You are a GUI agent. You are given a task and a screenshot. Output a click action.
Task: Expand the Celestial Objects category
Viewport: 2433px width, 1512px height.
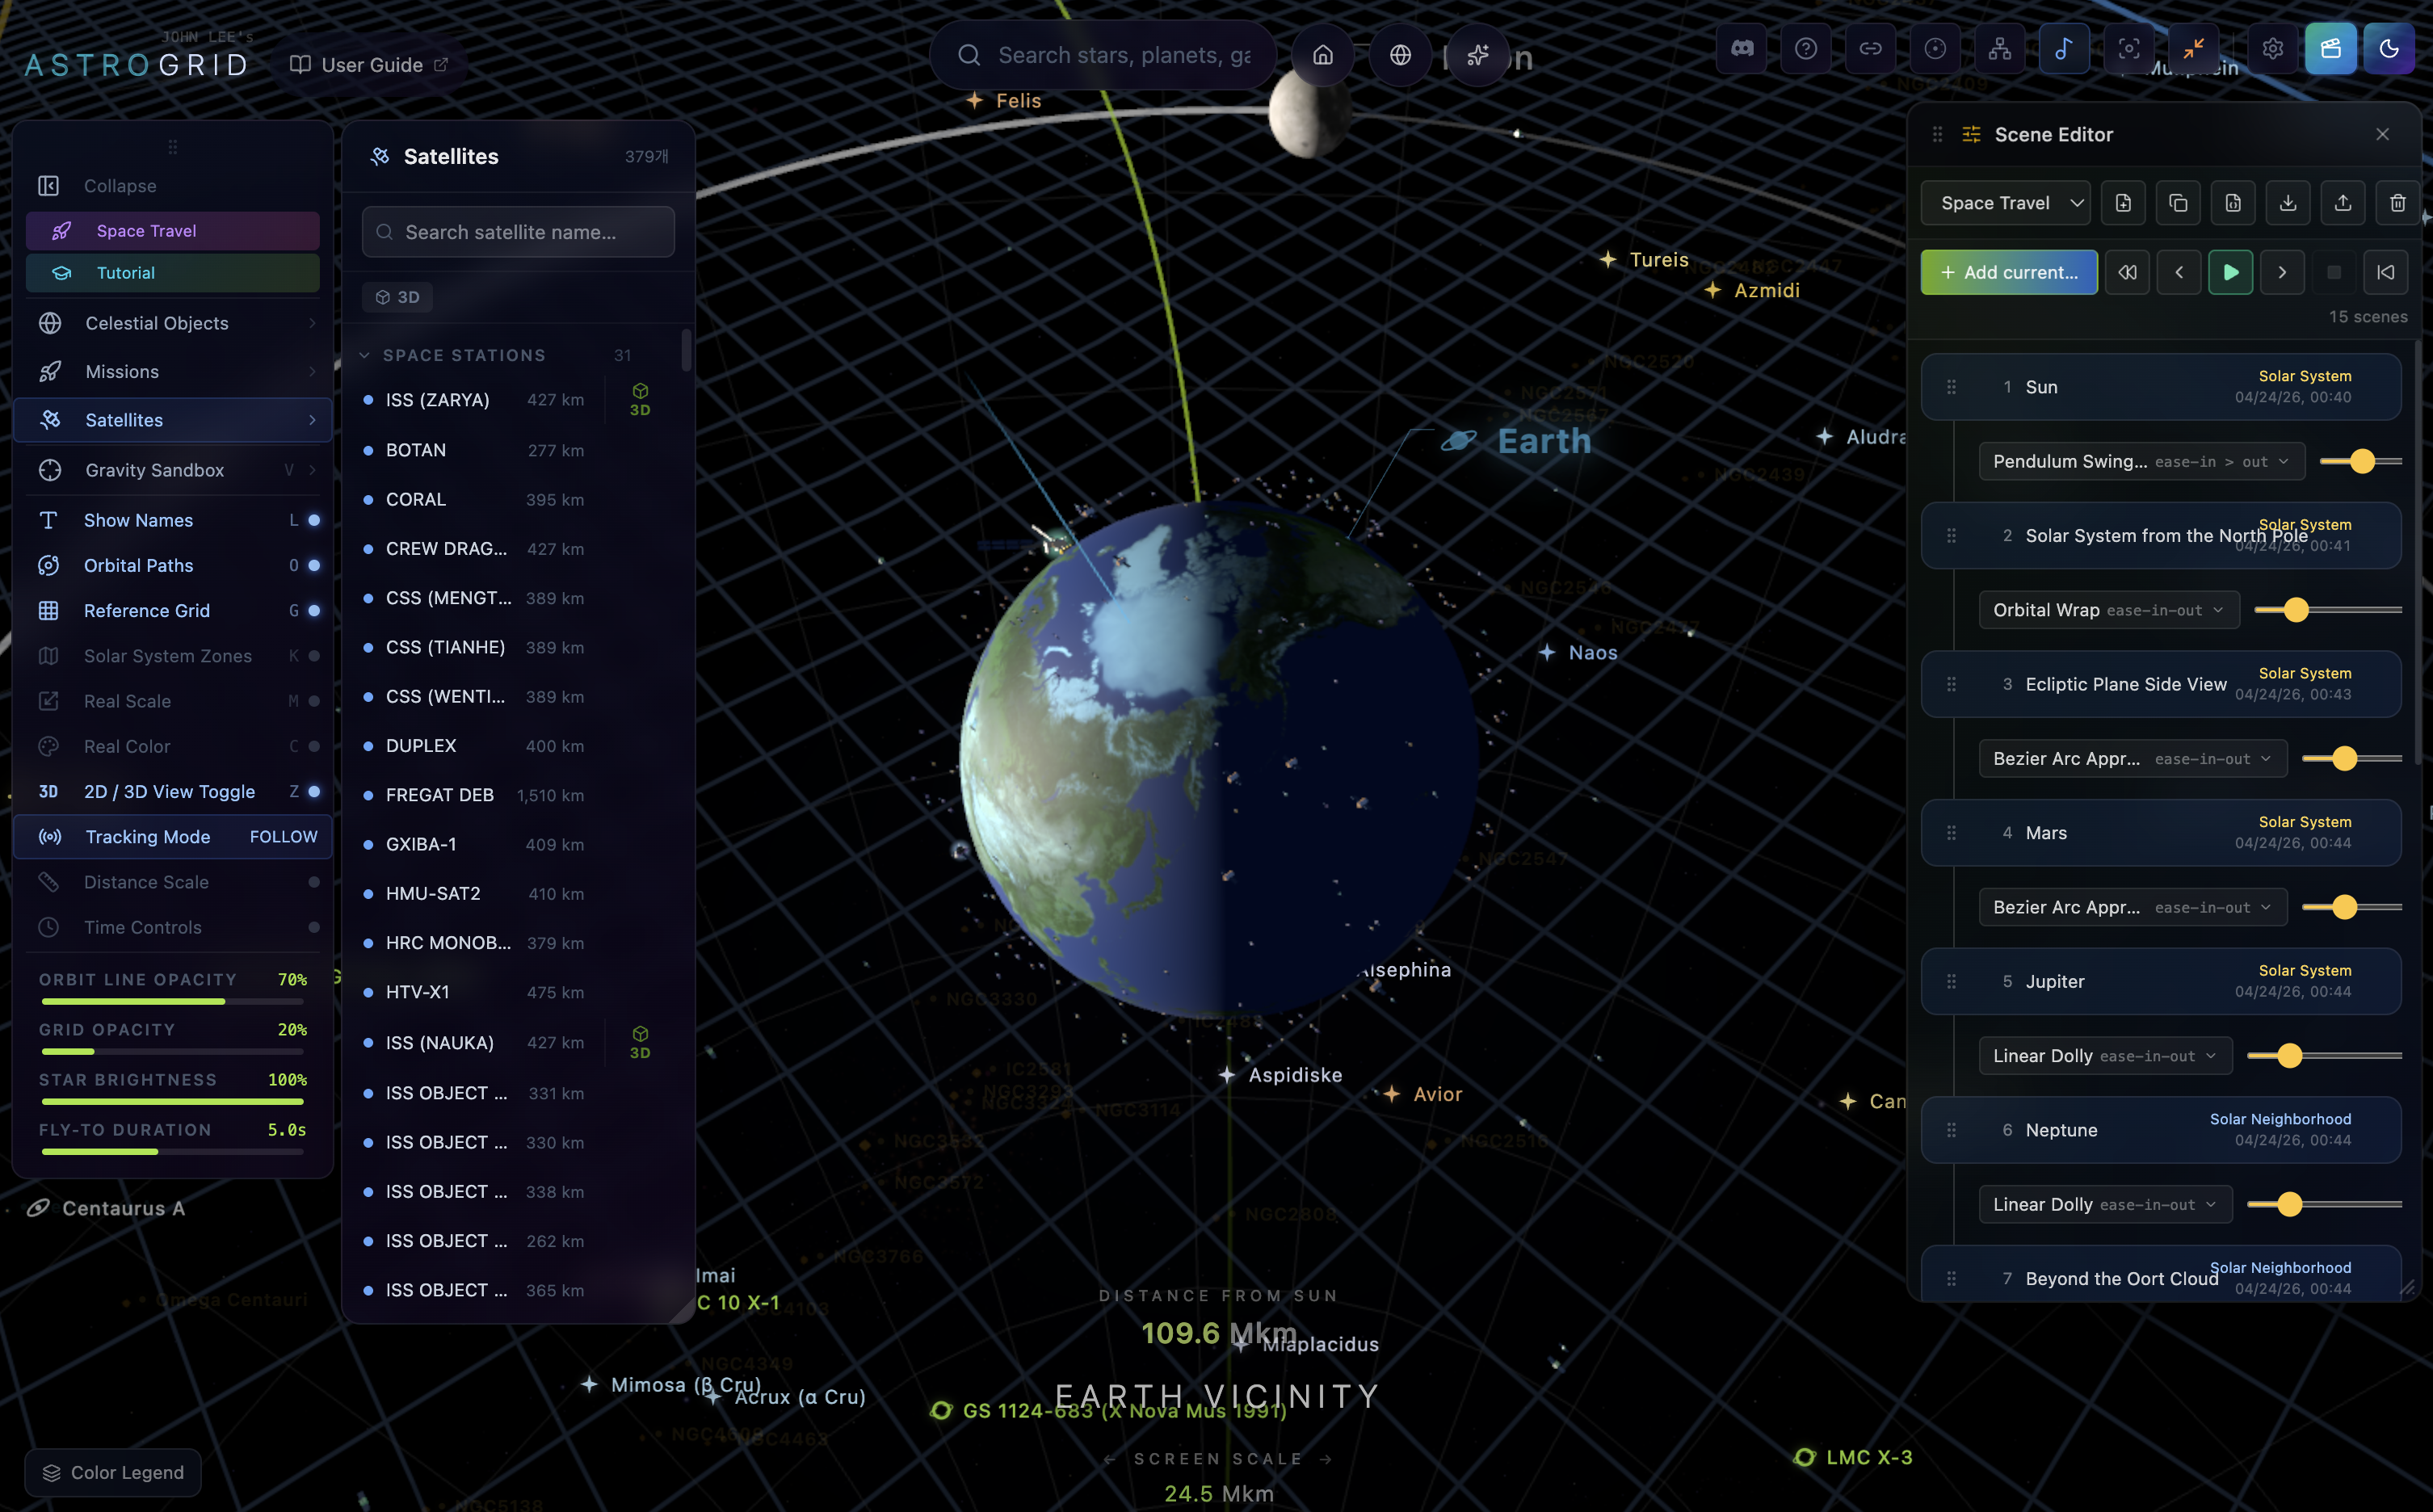click(x=155, y=322)
